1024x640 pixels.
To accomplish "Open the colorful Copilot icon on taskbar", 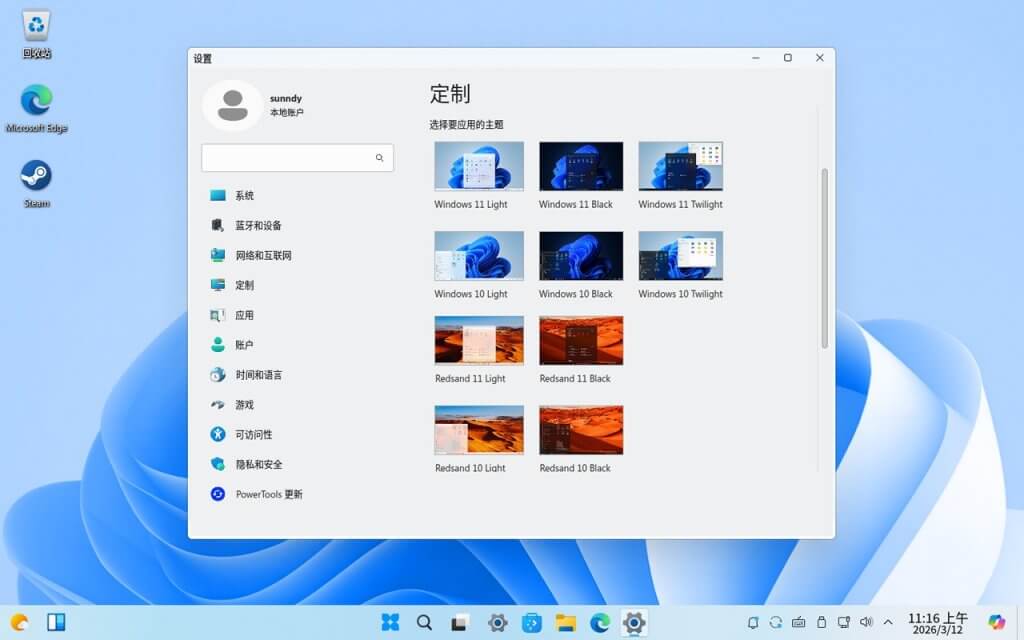I will point(997,623).
